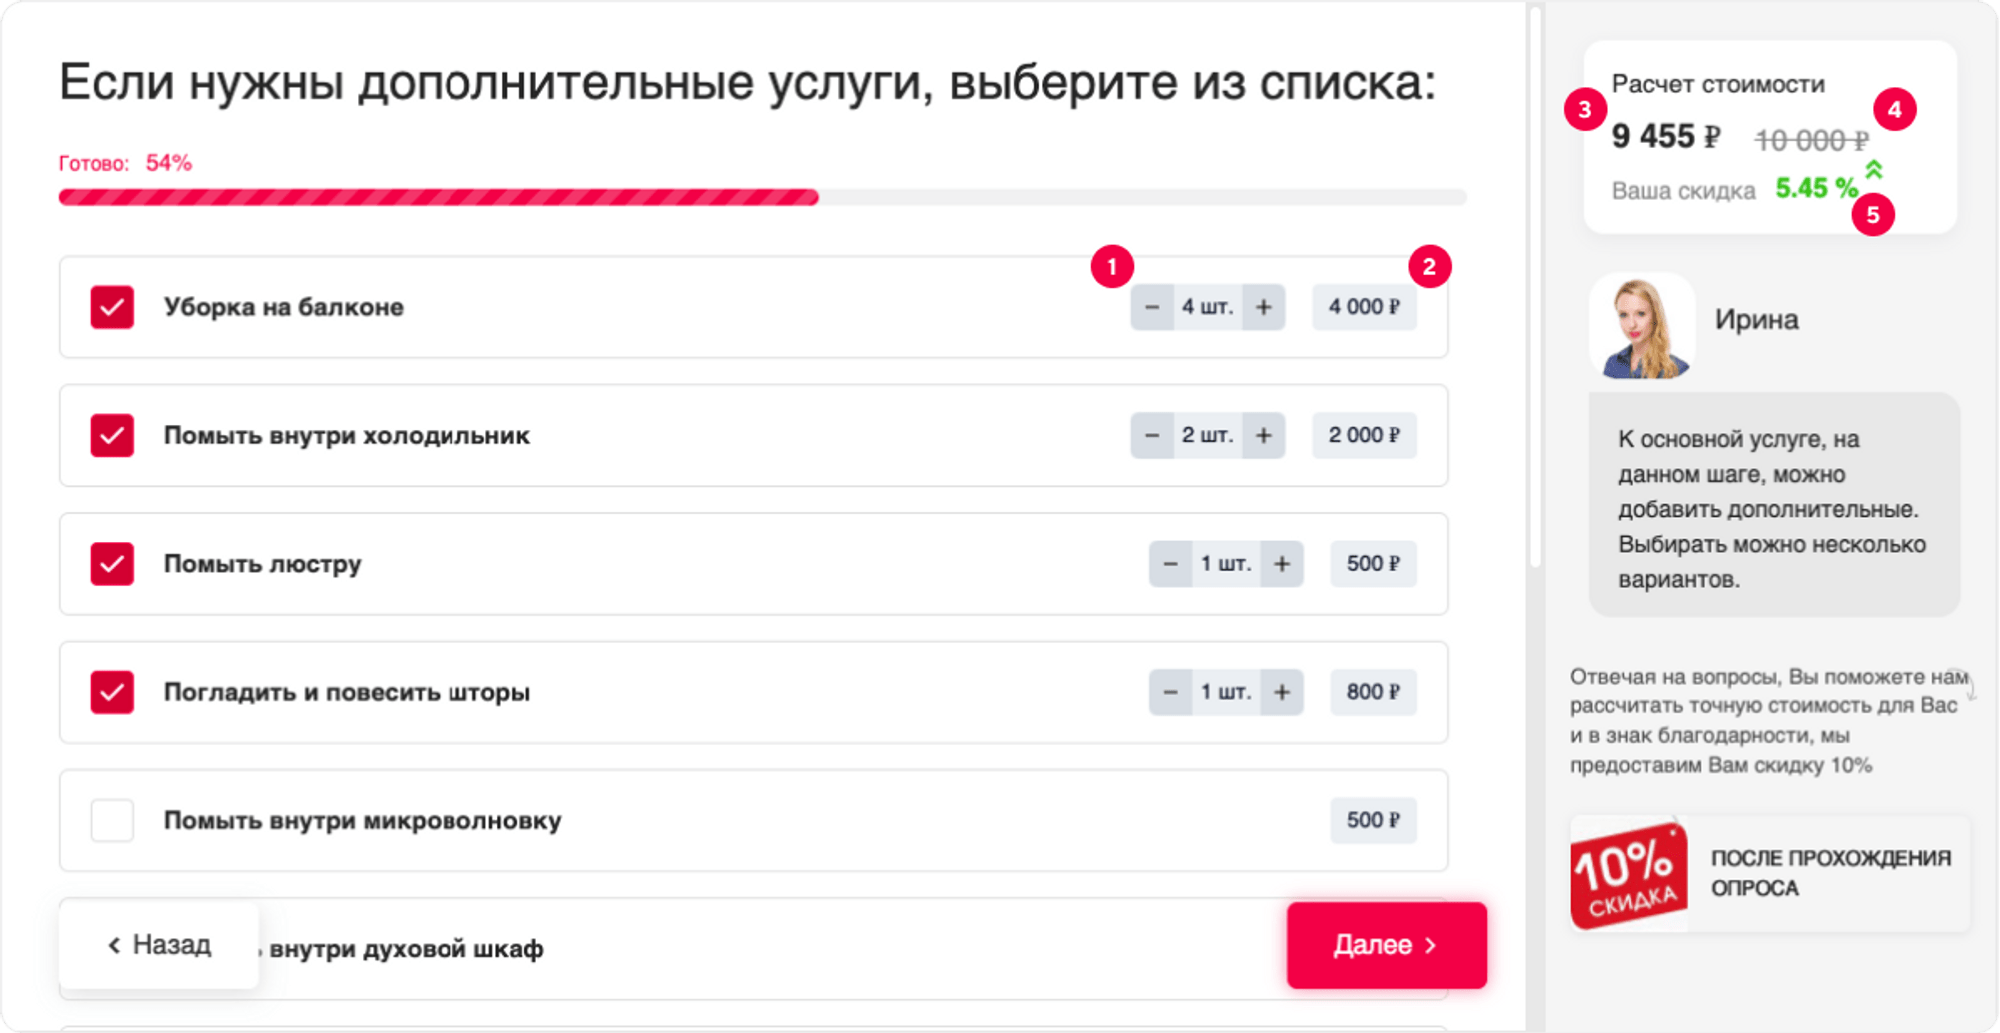2000x1033 pixels.
Task: Click minus icon for Помыть внутри холодильник
Action: [1152, 436]
